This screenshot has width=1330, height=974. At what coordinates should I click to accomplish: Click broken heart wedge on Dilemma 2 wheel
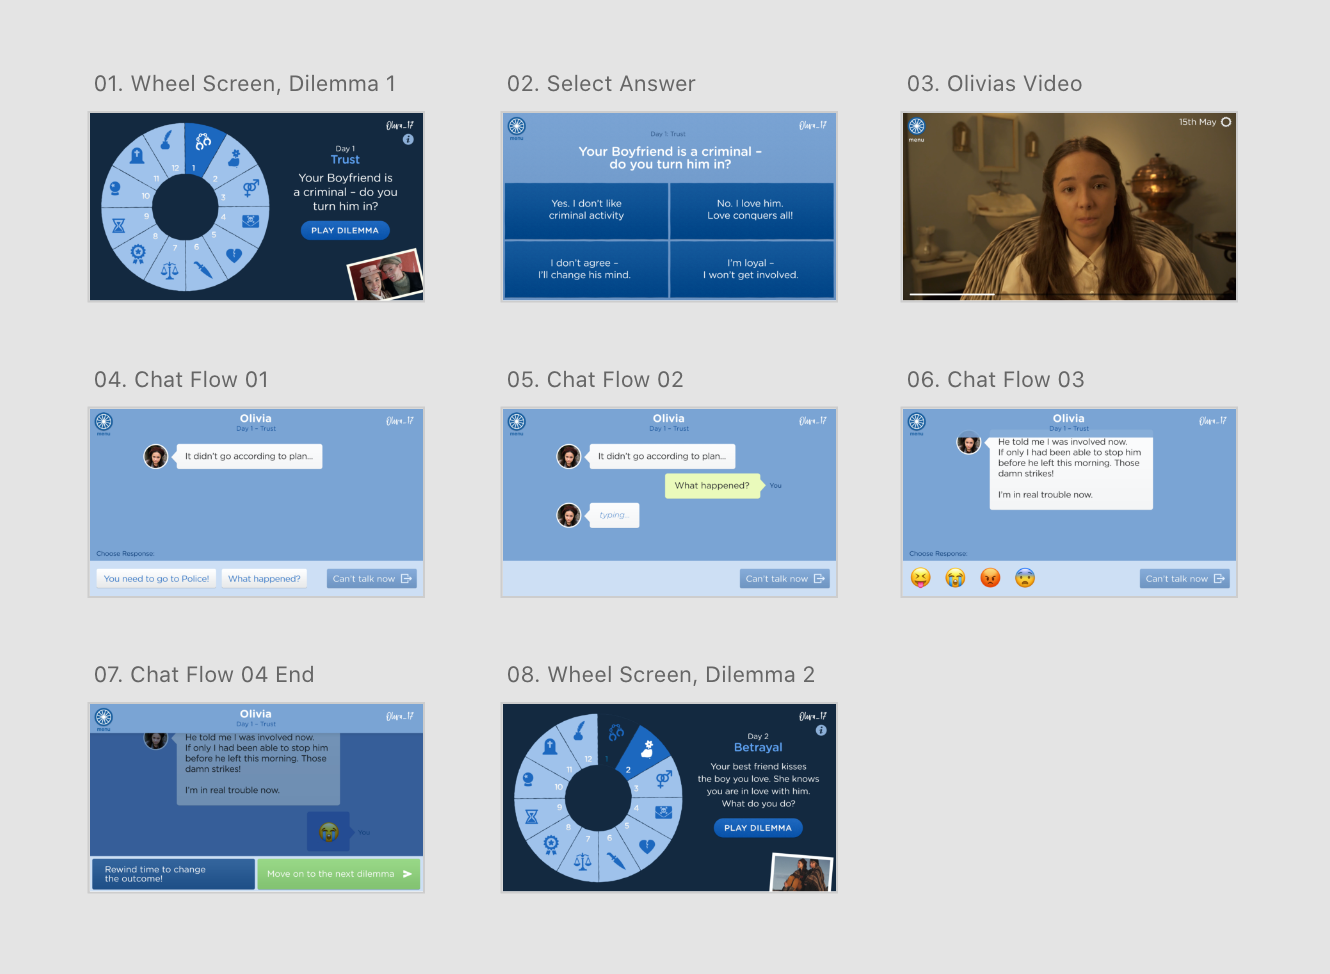(x=647, y=846)
